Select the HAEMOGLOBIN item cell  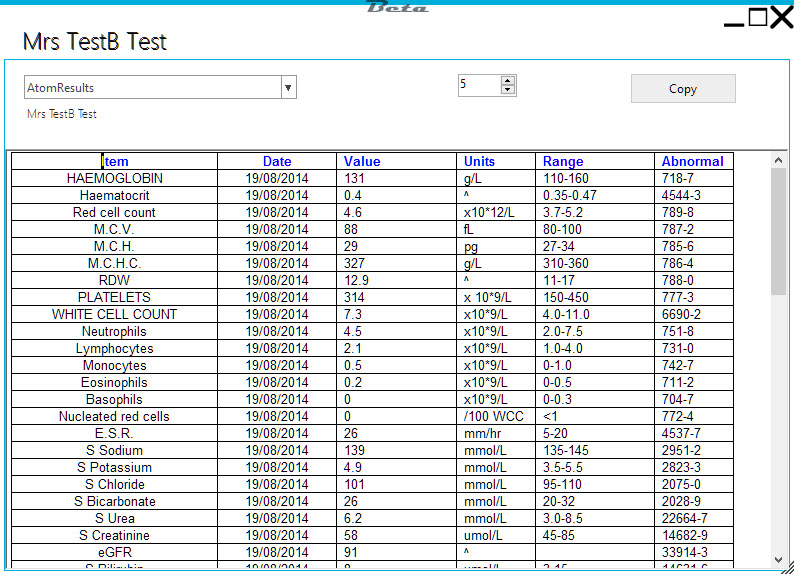coord(114,178)
